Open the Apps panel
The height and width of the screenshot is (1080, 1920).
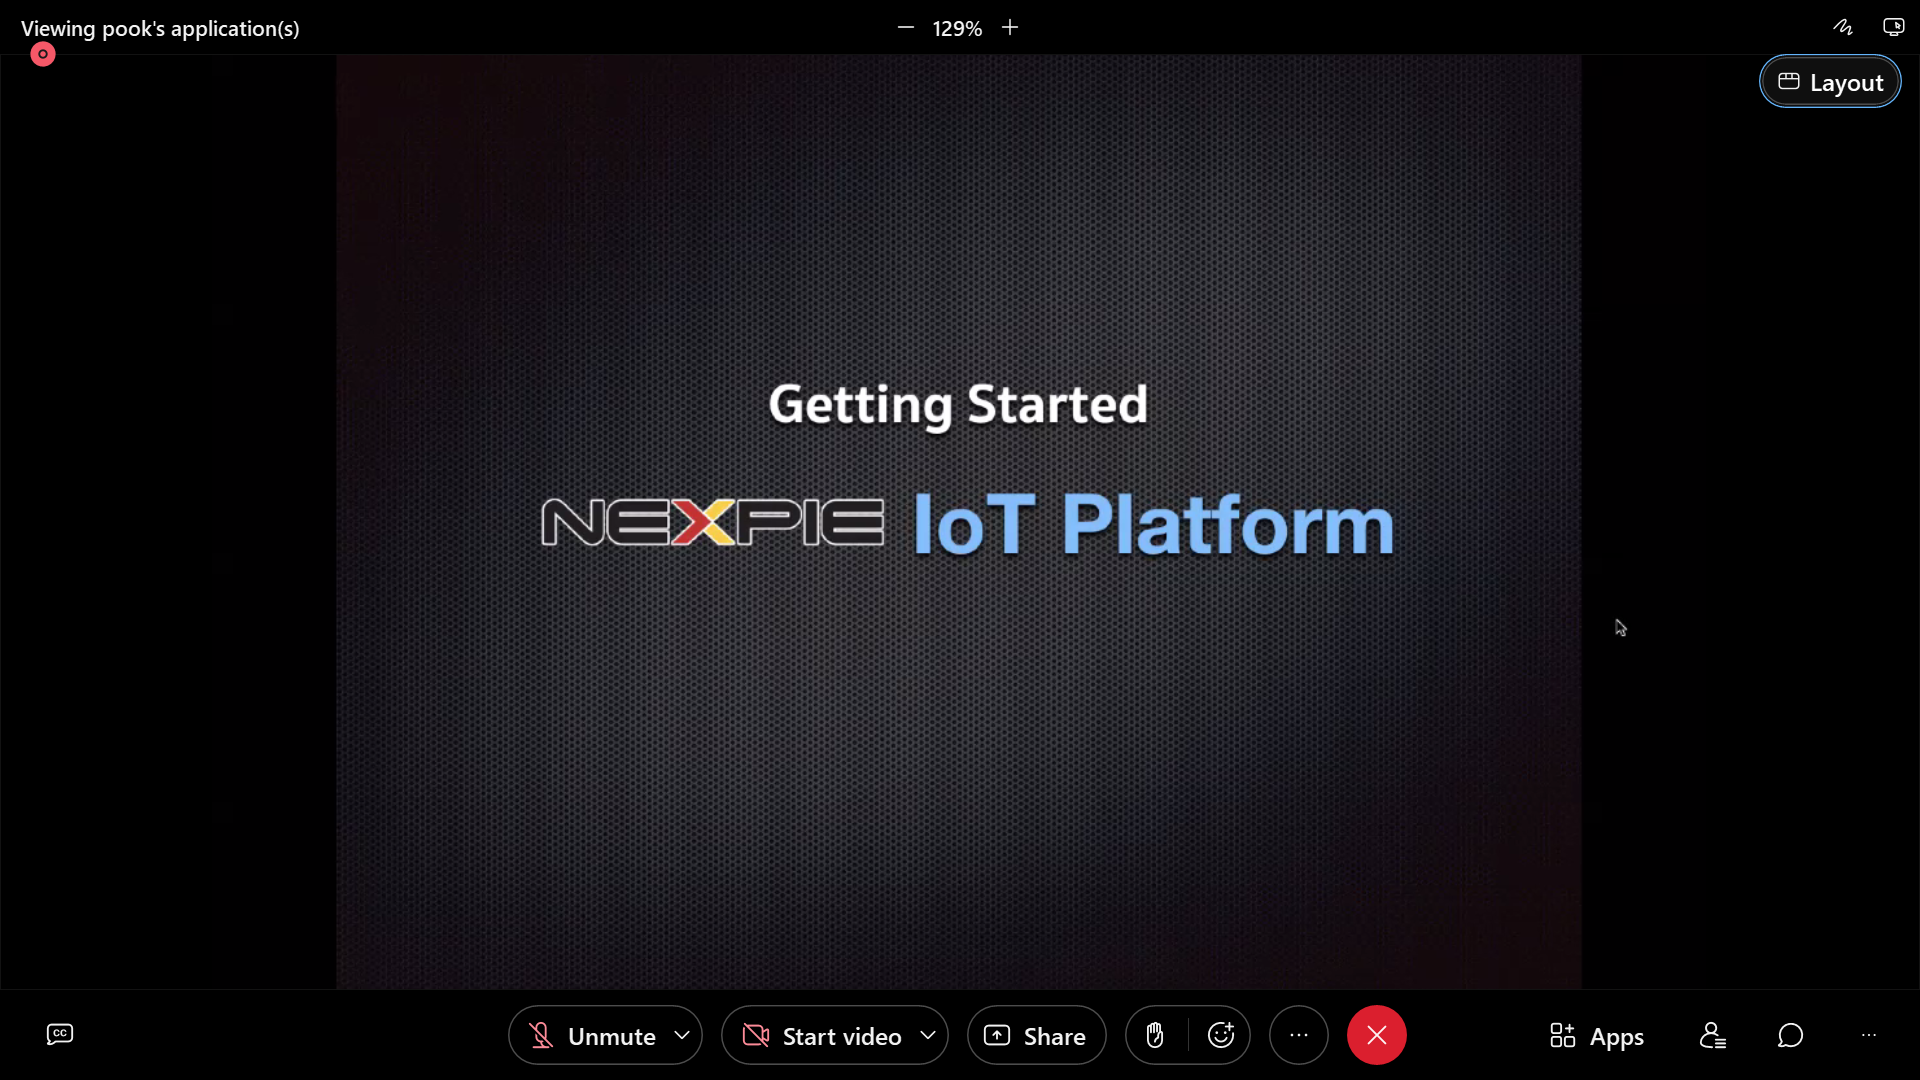(x=1597, y=1036)
